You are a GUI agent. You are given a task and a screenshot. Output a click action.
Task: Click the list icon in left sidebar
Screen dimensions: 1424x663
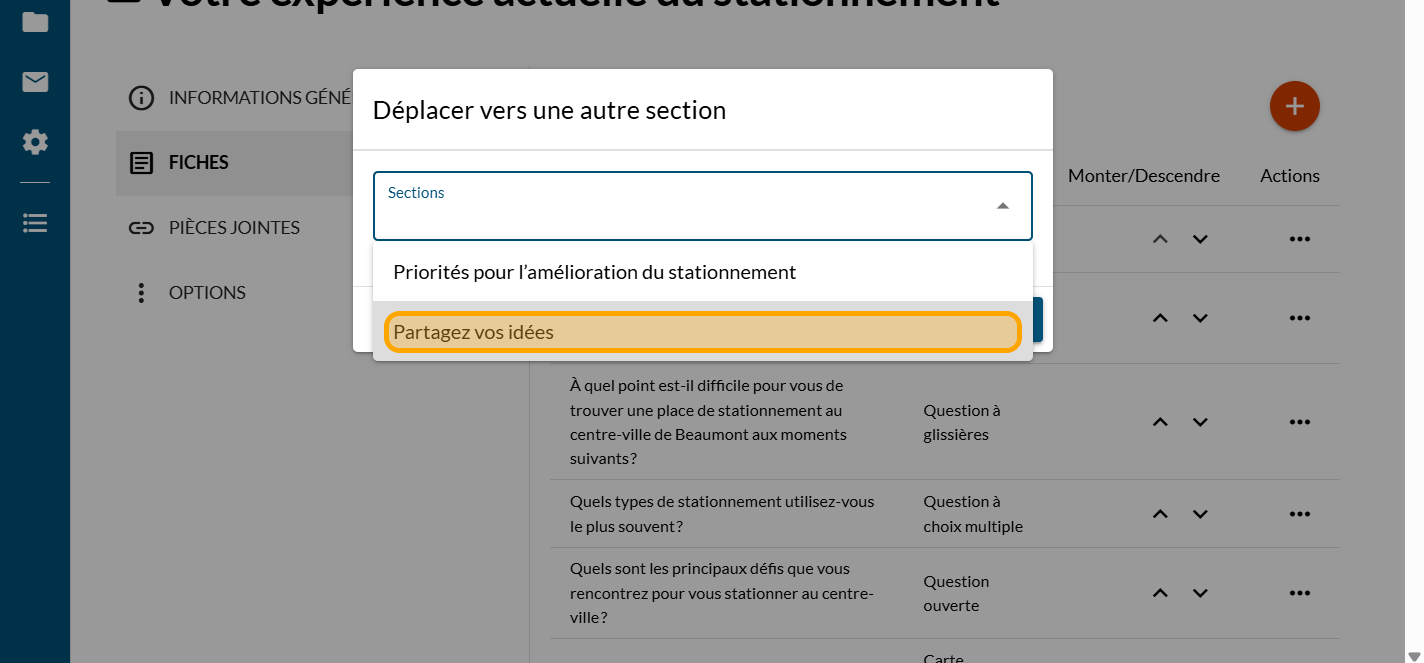[35, 223]
